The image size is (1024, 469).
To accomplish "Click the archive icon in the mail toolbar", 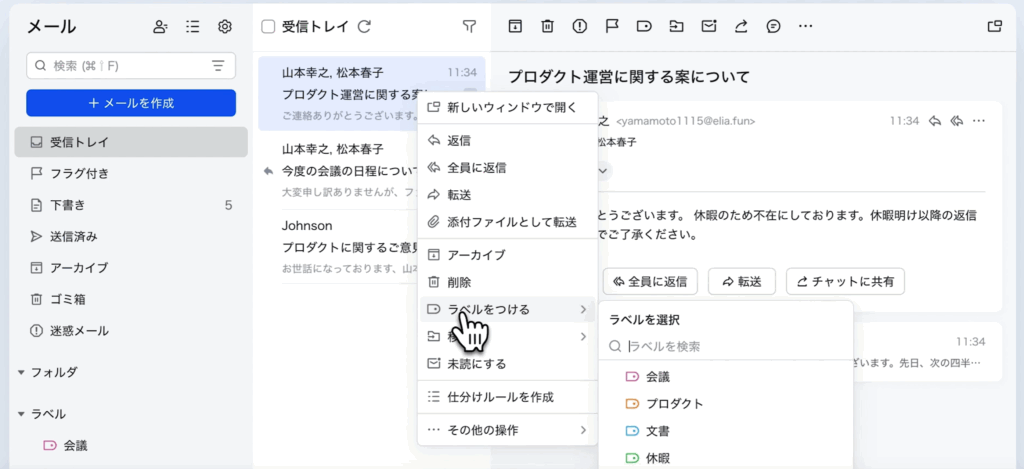I will click(515, 26).
